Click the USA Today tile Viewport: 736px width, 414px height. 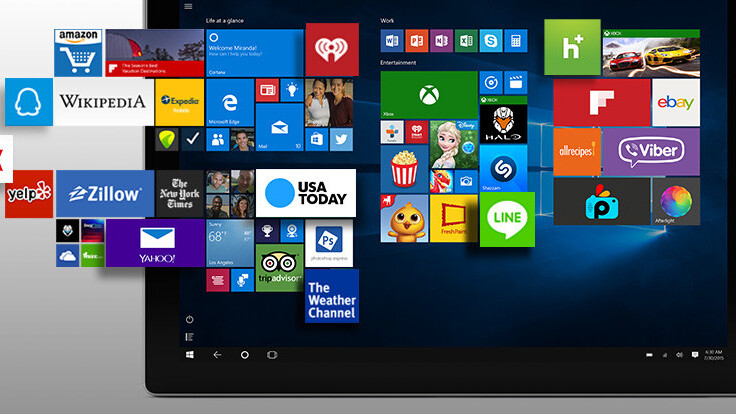tap(306, 192)
